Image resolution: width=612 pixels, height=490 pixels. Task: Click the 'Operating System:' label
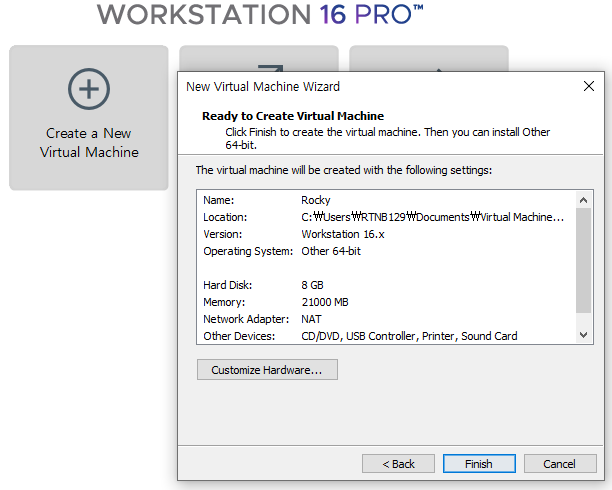pos(248,251)
